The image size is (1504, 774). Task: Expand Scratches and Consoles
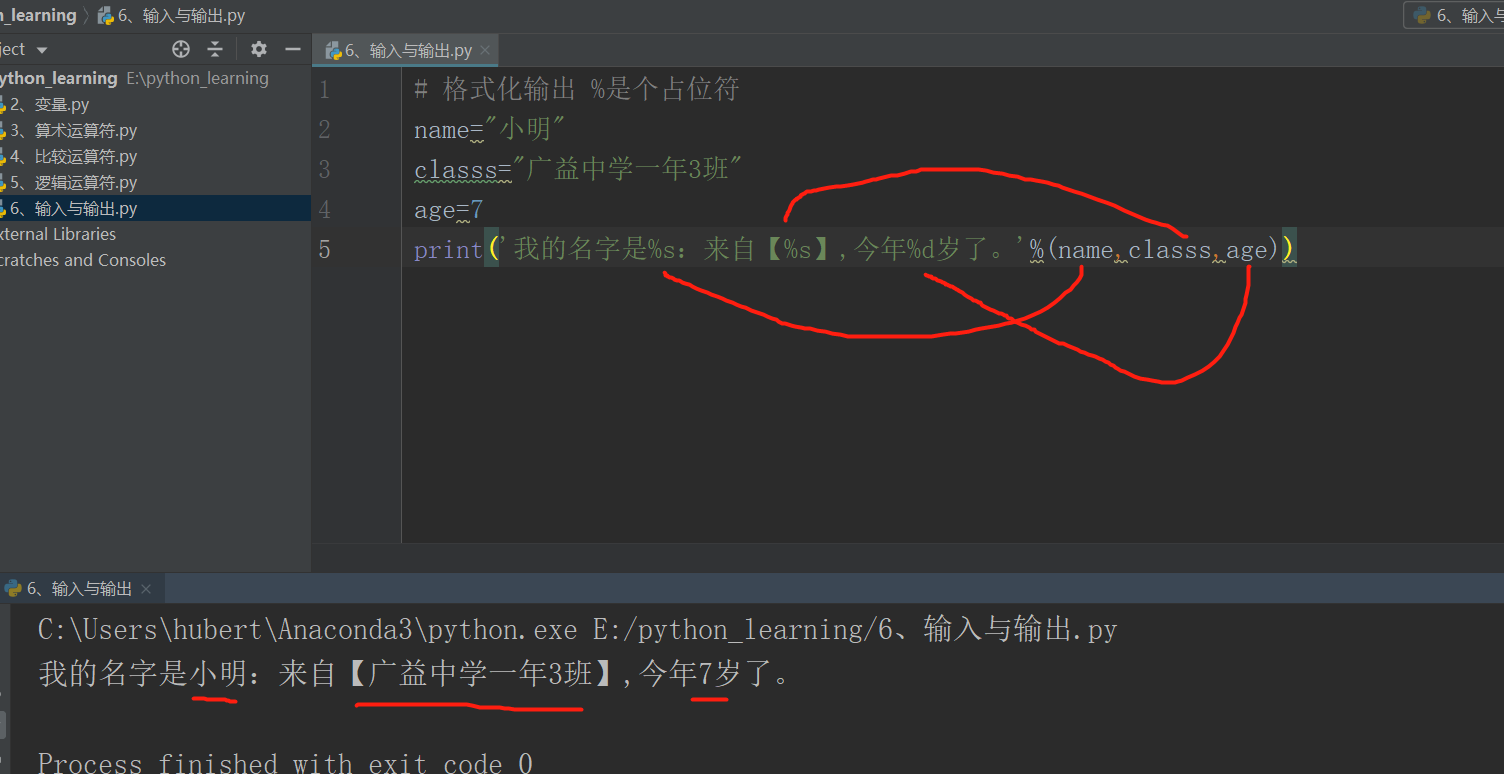pos(83,259)
